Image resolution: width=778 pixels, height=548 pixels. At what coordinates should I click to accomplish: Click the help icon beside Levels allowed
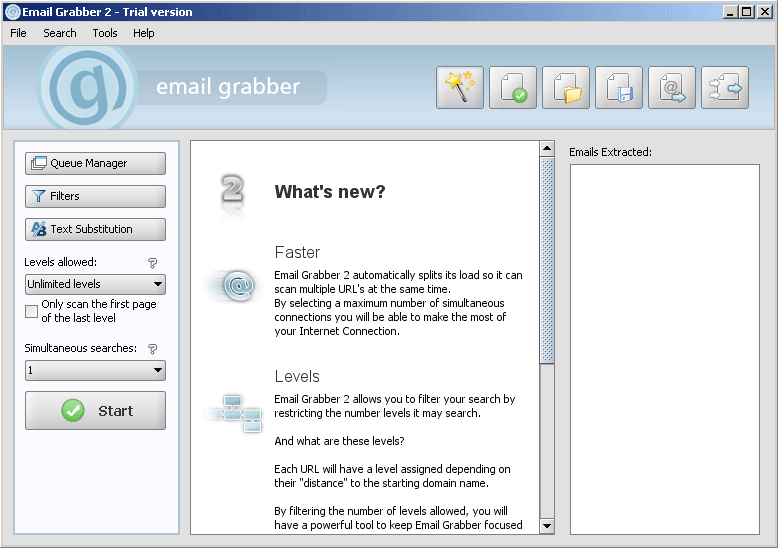pyautogui.click(x=152, y=263)
